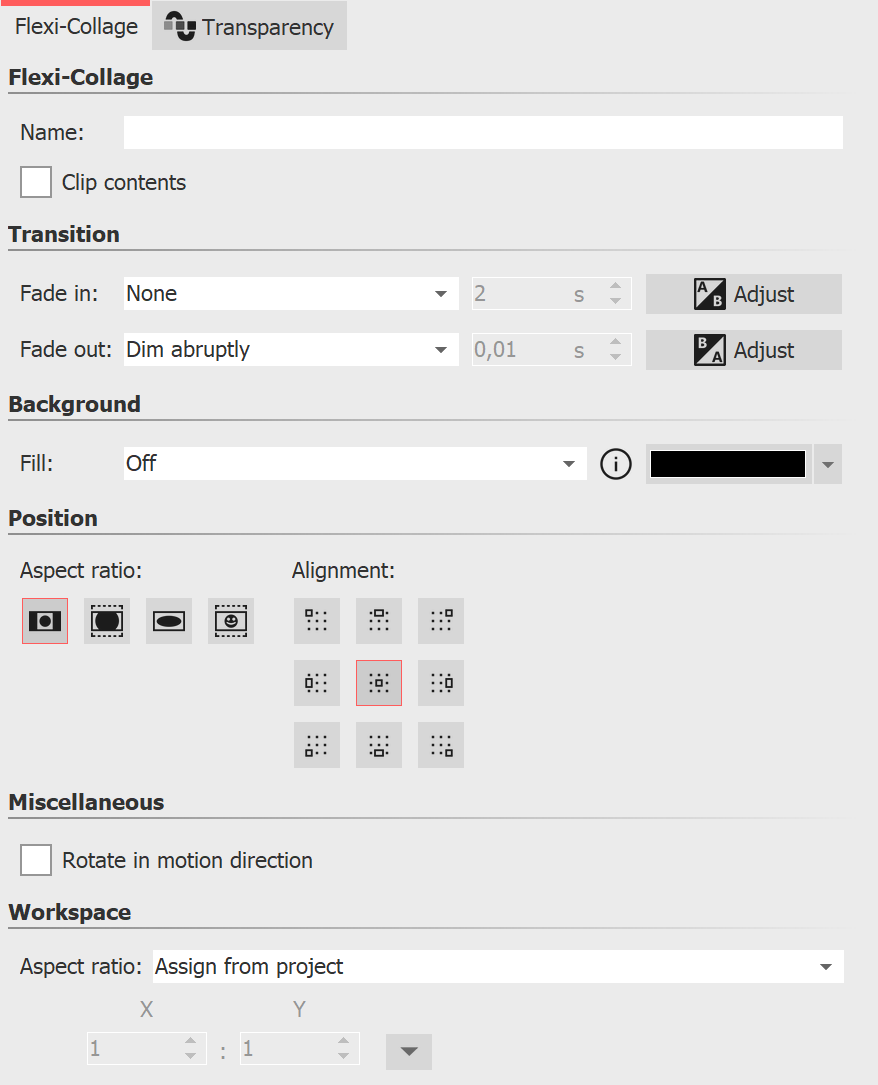Click Adjust next to Fade in
Screen dimensions: 878x1085
click(743, 293)
